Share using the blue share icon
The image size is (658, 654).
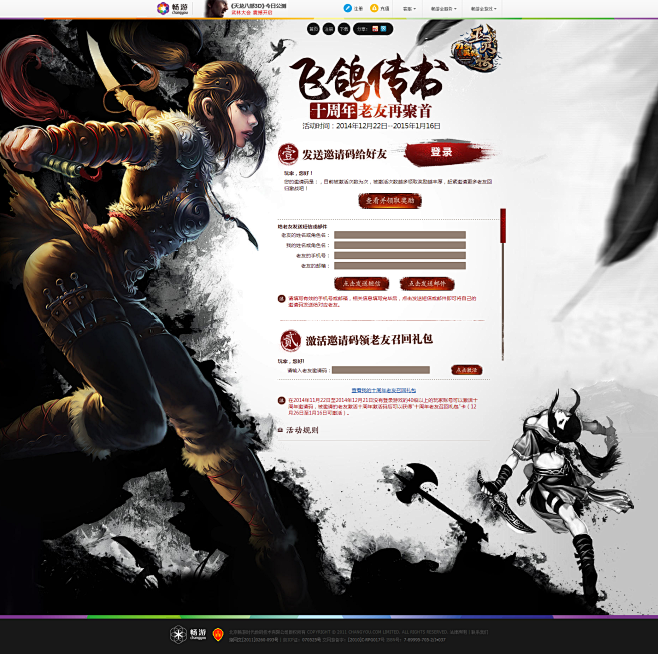(x=383, y=29)
